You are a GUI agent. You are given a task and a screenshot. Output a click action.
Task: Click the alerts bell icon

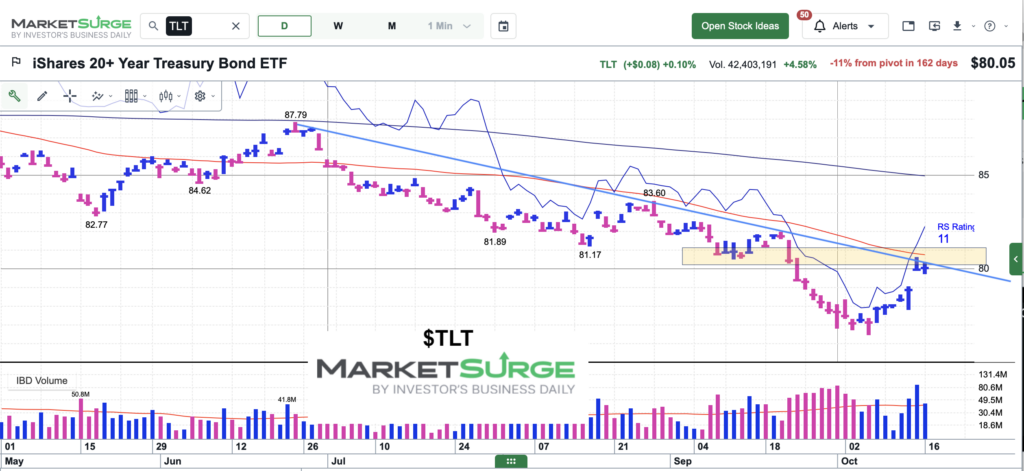tap(820, 26)
